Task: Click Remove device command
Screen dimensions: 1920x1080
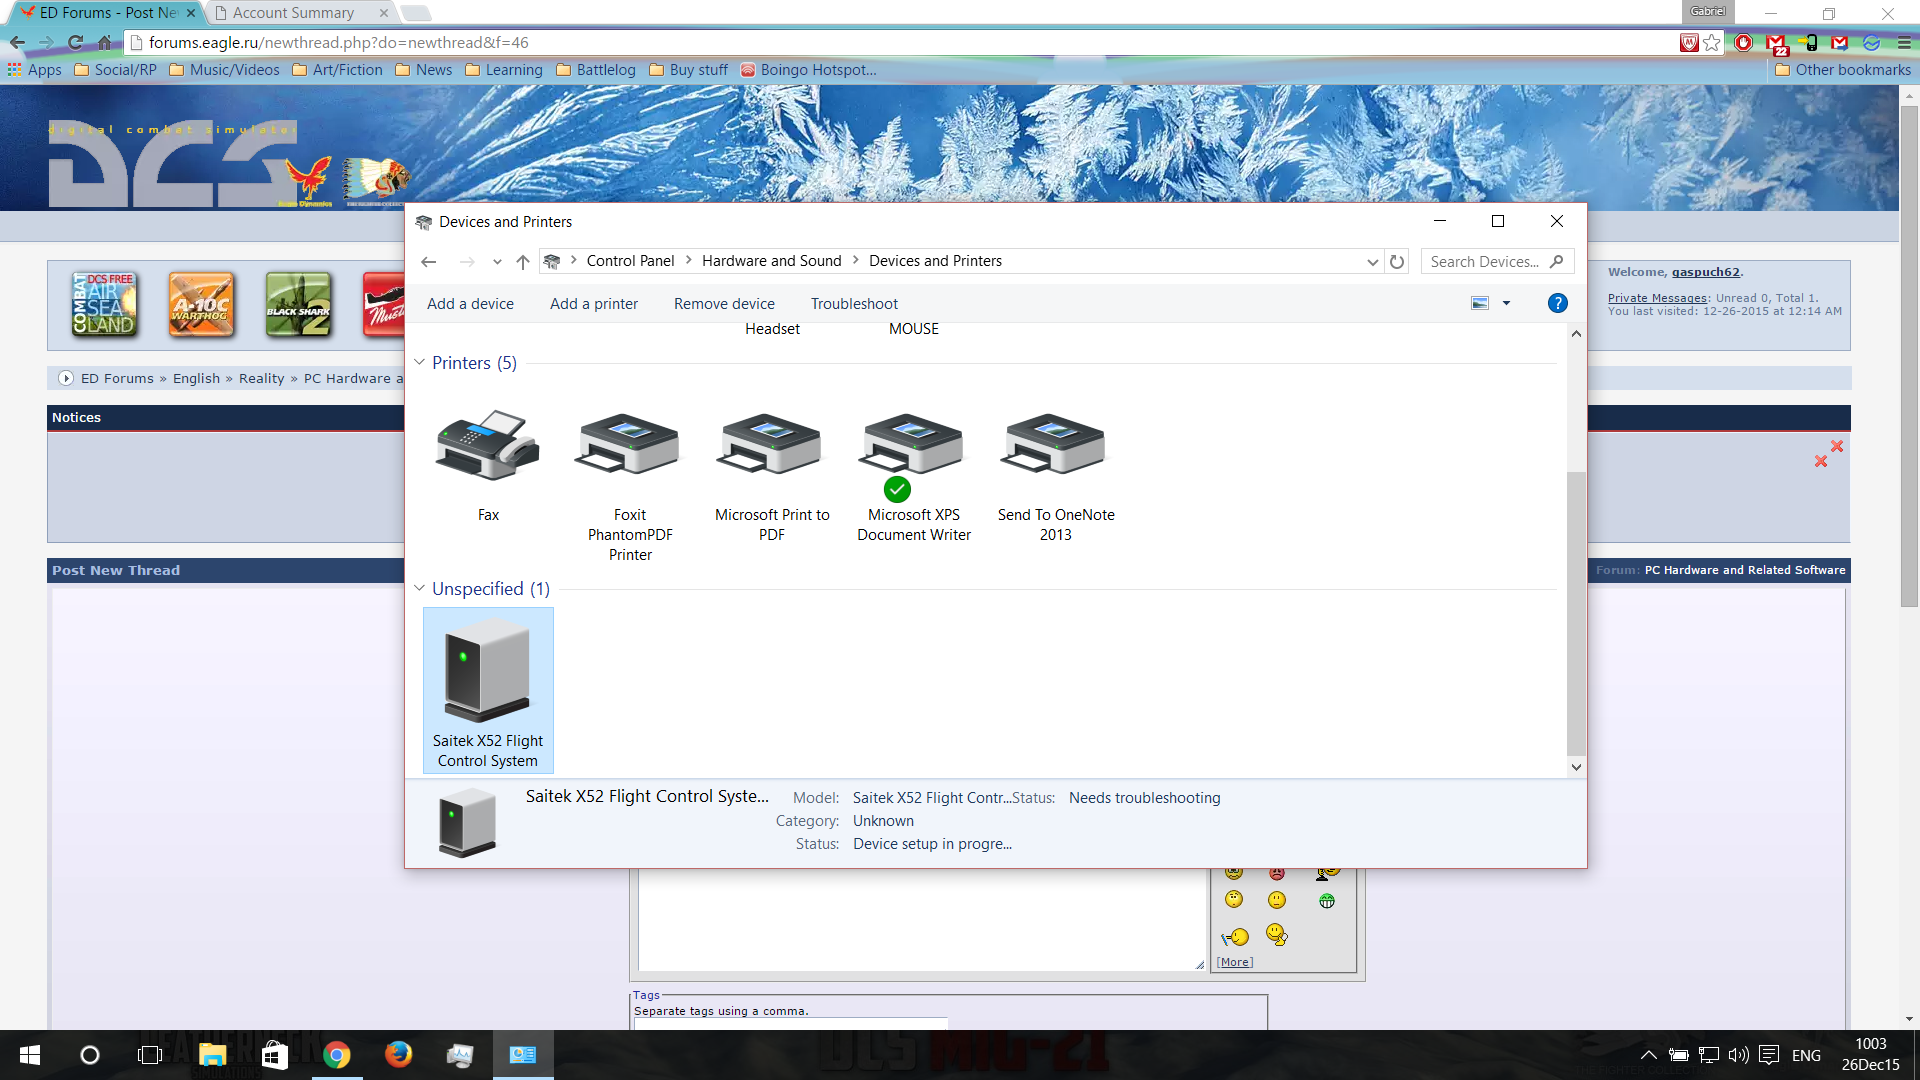Action: (724, 304)
